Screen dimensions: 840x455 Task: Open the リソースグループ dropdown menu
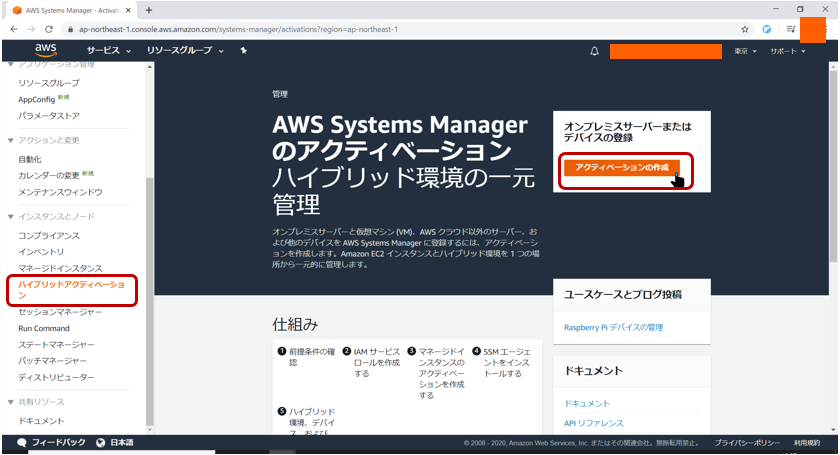pyautogui.click(x=185, y=50)
